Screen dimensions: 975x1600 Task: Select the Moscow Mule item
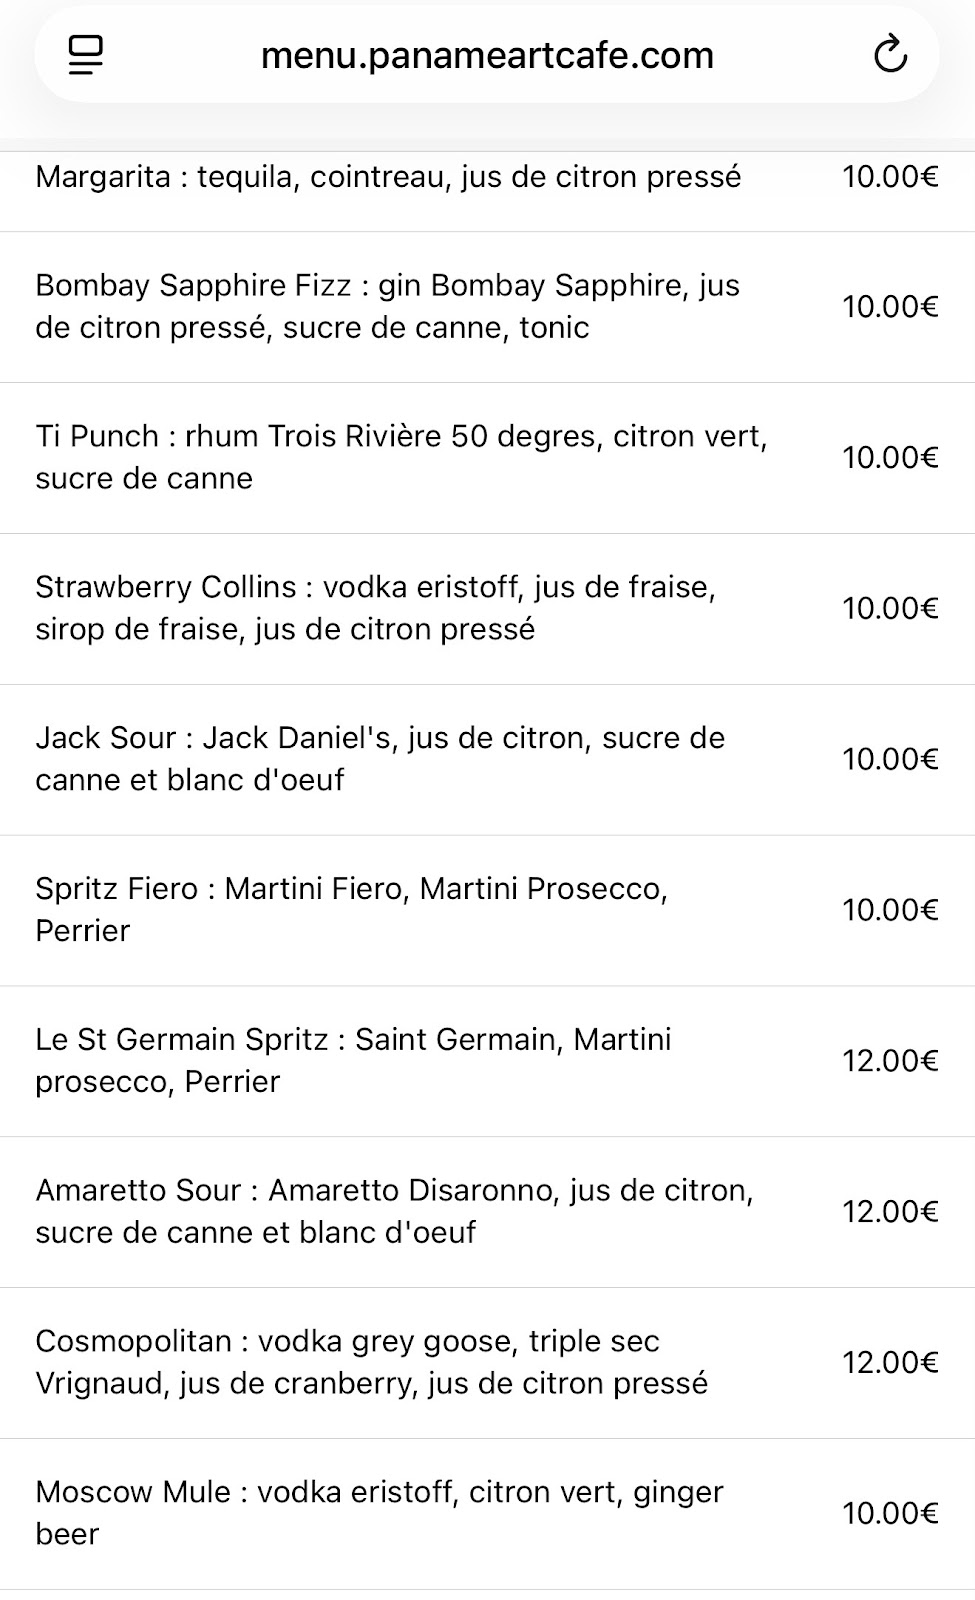point(487,1514)
